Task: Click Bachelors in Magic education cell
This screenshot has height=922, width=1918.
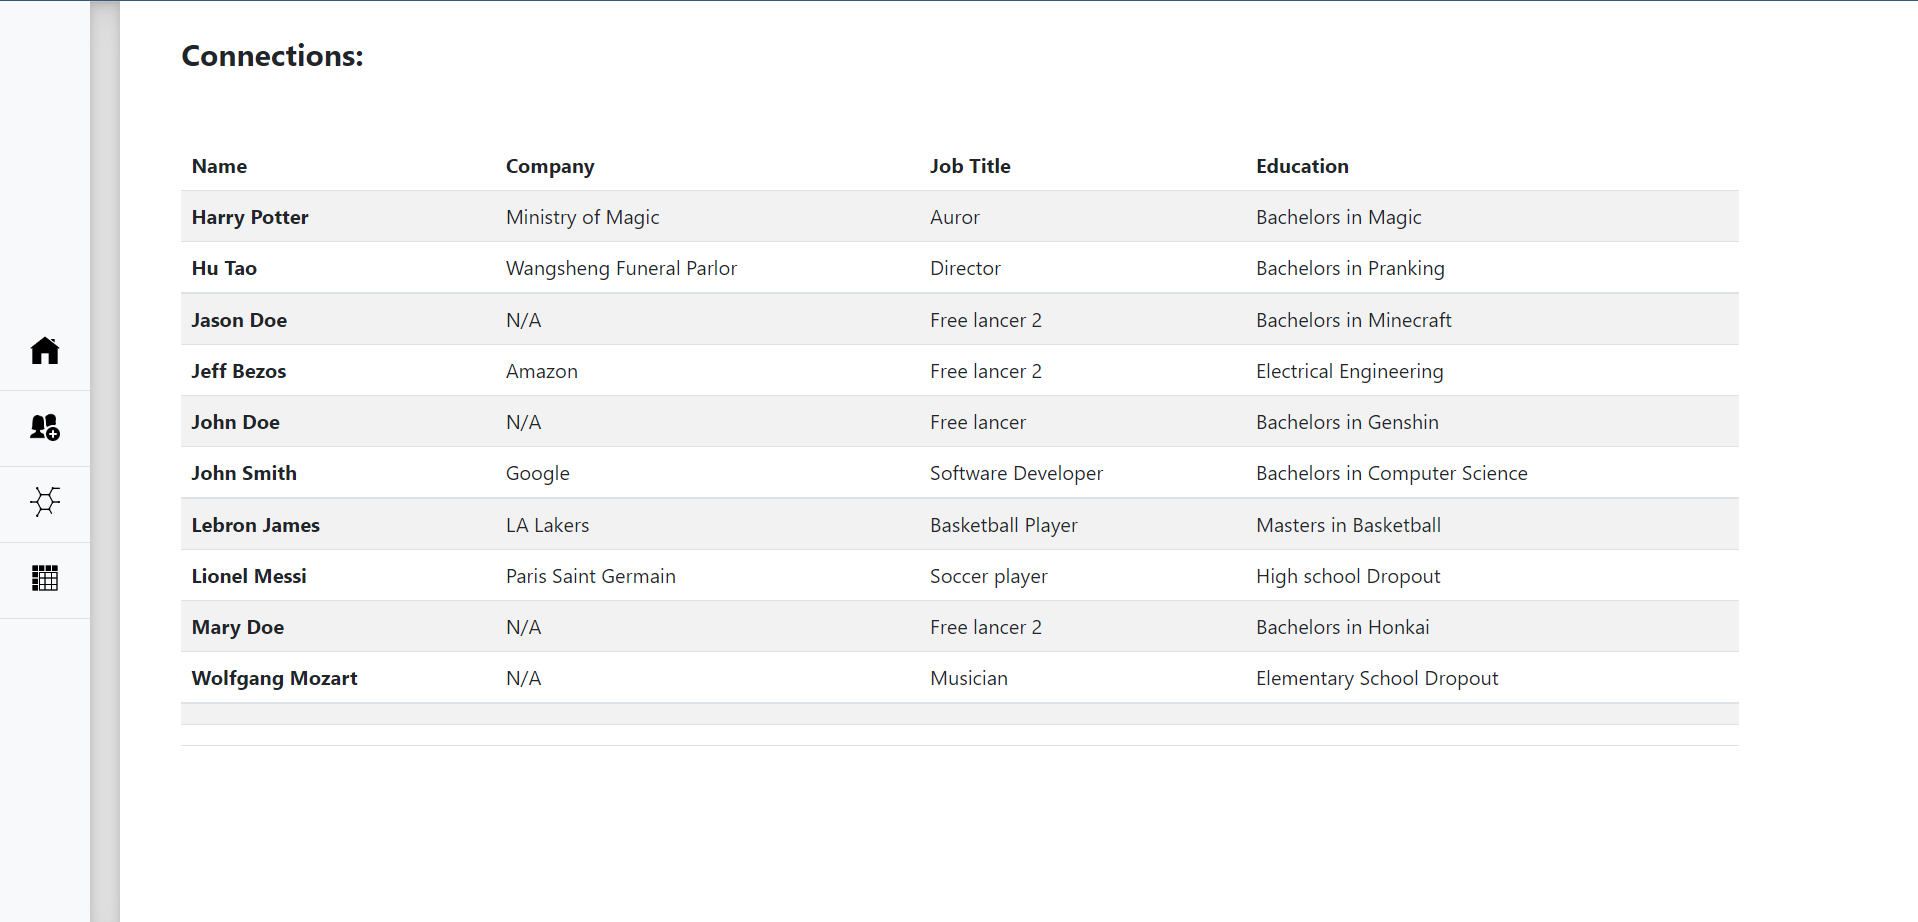Action: (x=1339, y=217)
